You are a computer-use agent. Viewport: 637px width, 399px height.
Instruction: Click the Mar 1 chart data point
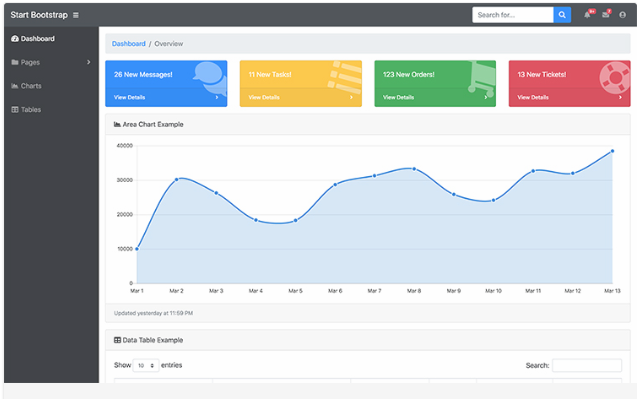[x=137, y=249]
